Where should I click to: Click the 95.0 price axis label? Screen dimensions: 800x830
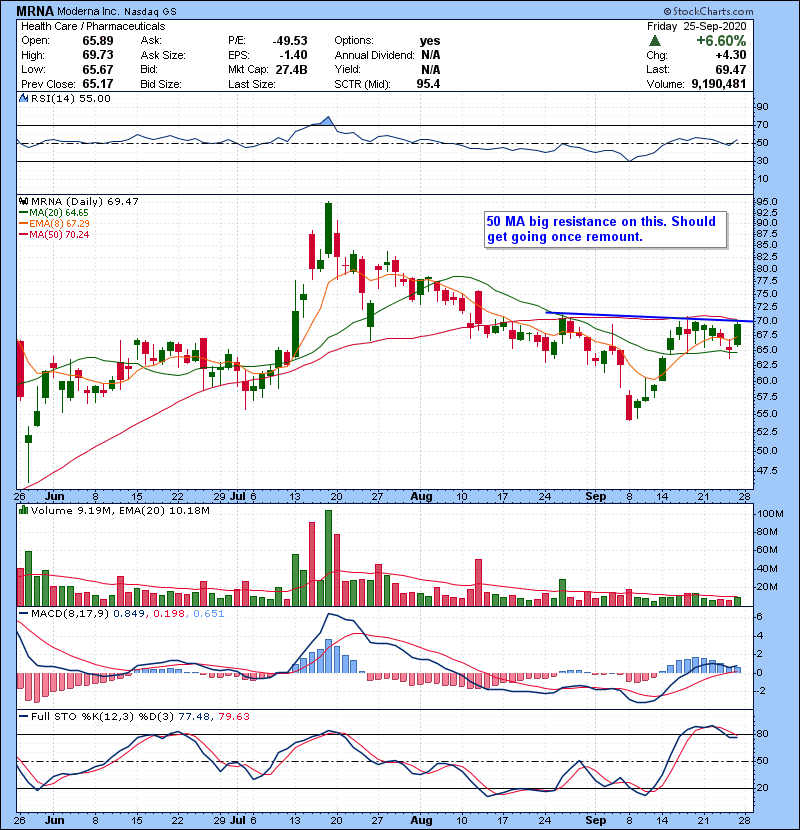pyautogui.click(x=768, y=202)
